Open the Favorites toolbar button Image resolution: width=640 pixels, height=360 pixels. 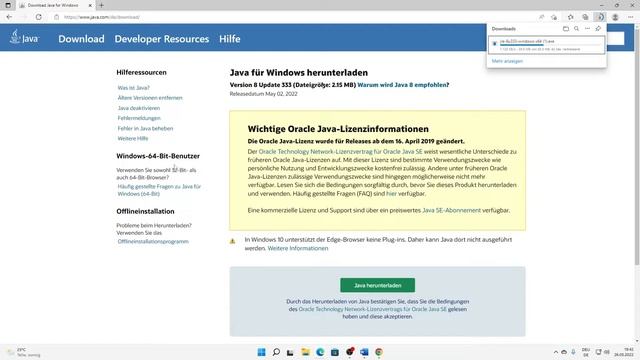coord(571,17)
